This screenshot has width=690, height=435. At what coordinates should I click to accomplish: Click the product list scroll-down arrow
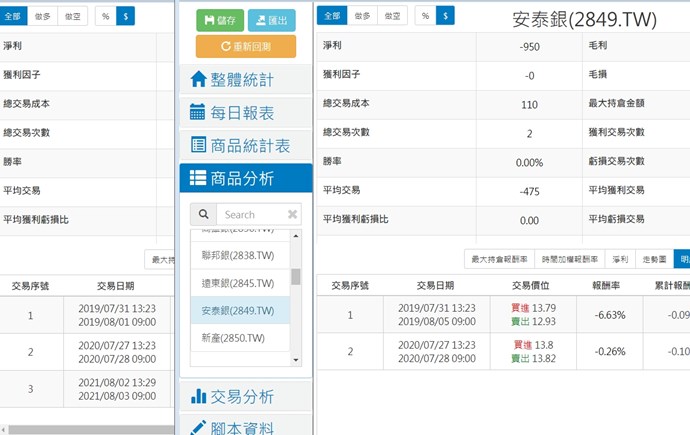coord(296,359)
